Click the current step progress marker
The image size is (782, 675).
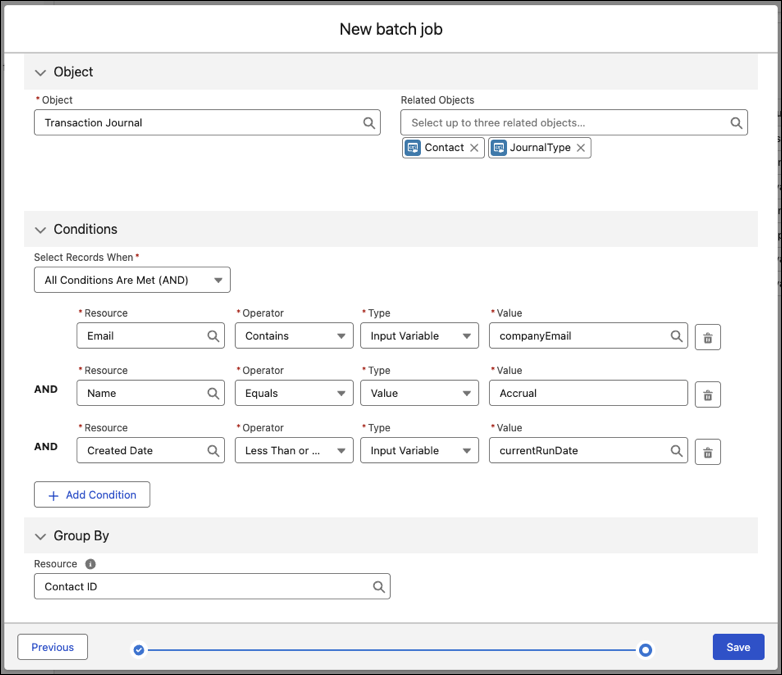tap(645, 650)
